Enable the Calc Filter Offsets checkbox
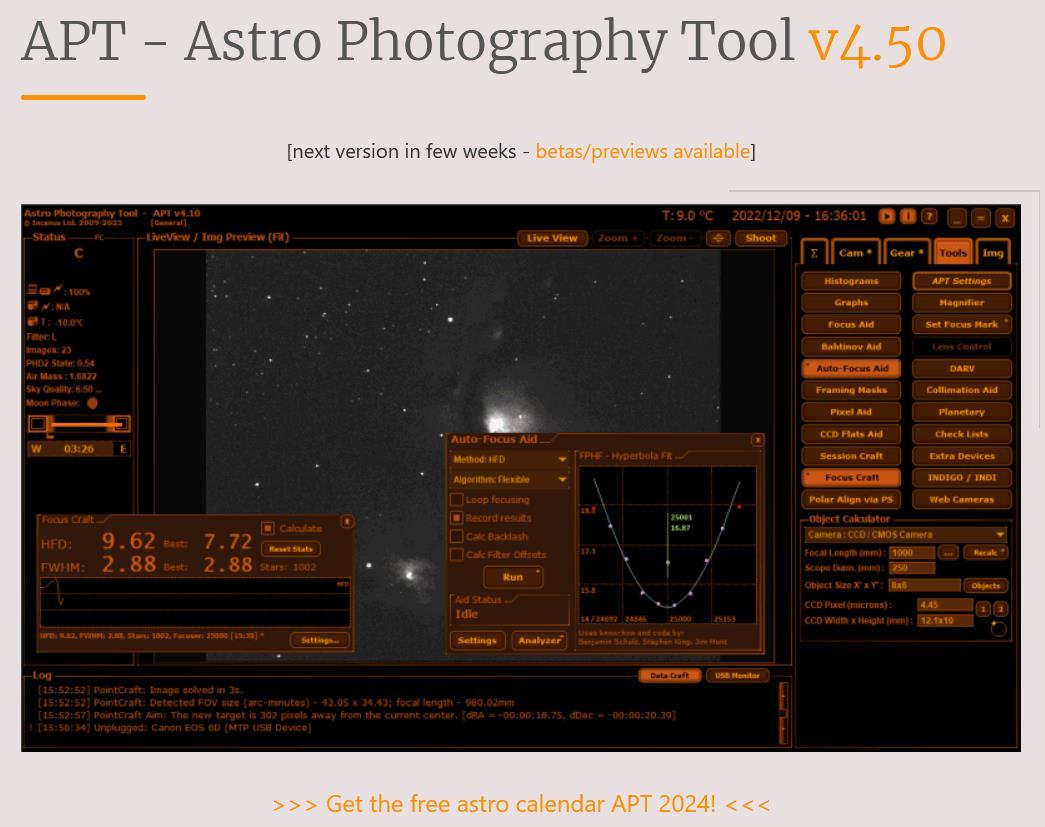Image resolution: width=1045 pixels, height=827 pixels. tap(457, 554)
